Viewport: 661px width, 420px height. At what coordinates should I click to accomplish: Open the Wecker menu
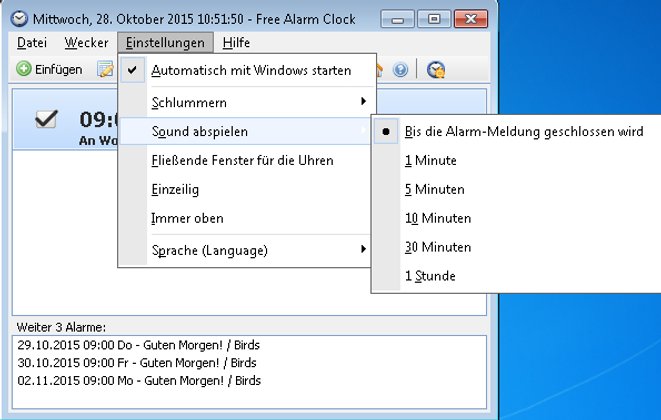coord(86,43)
